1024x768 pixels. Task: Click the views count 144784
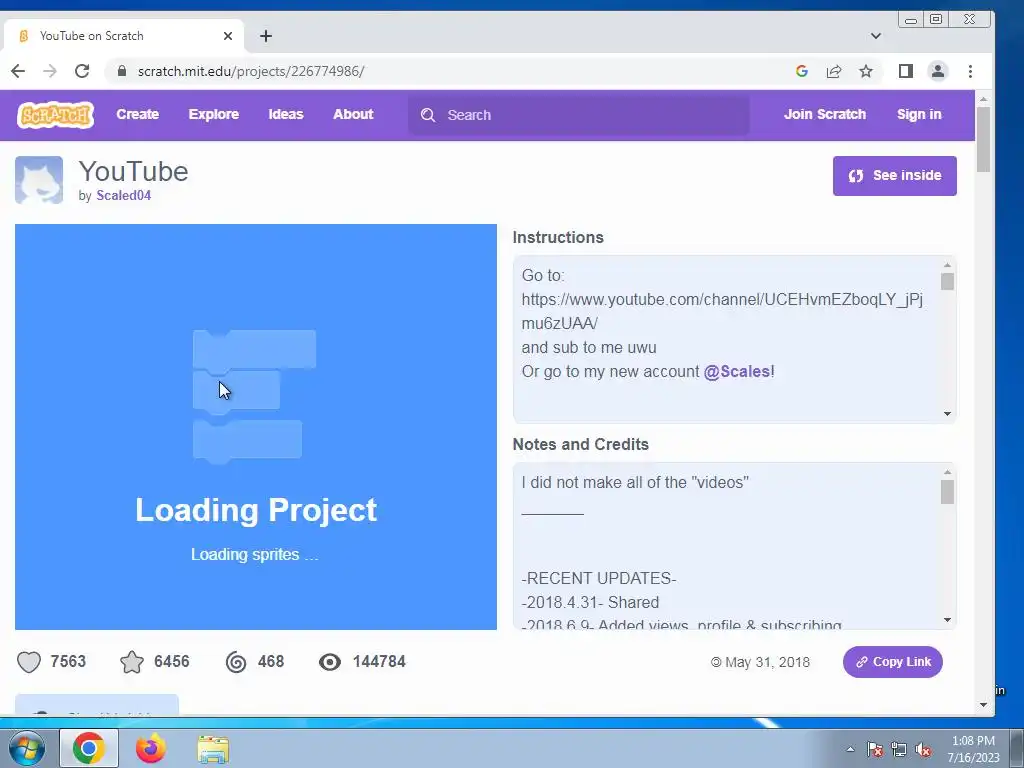(x=379, y=662)
